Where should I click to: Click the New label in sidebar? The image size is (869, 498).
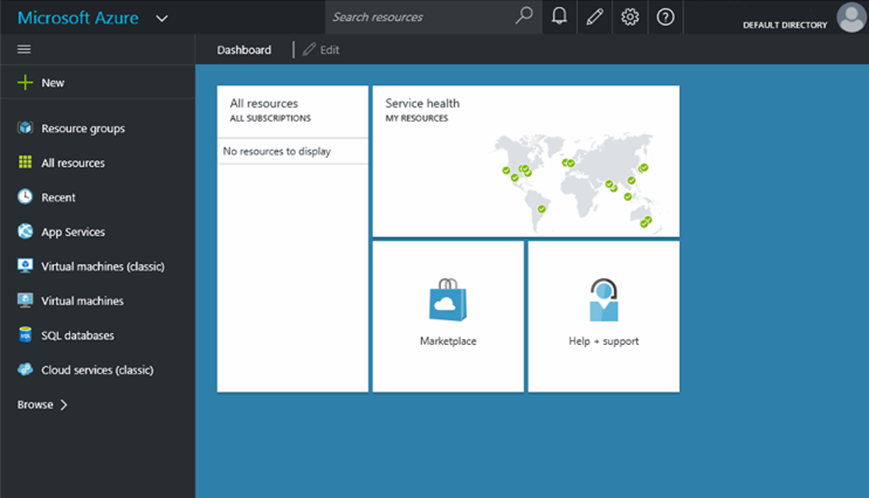(x=53, y=83)
